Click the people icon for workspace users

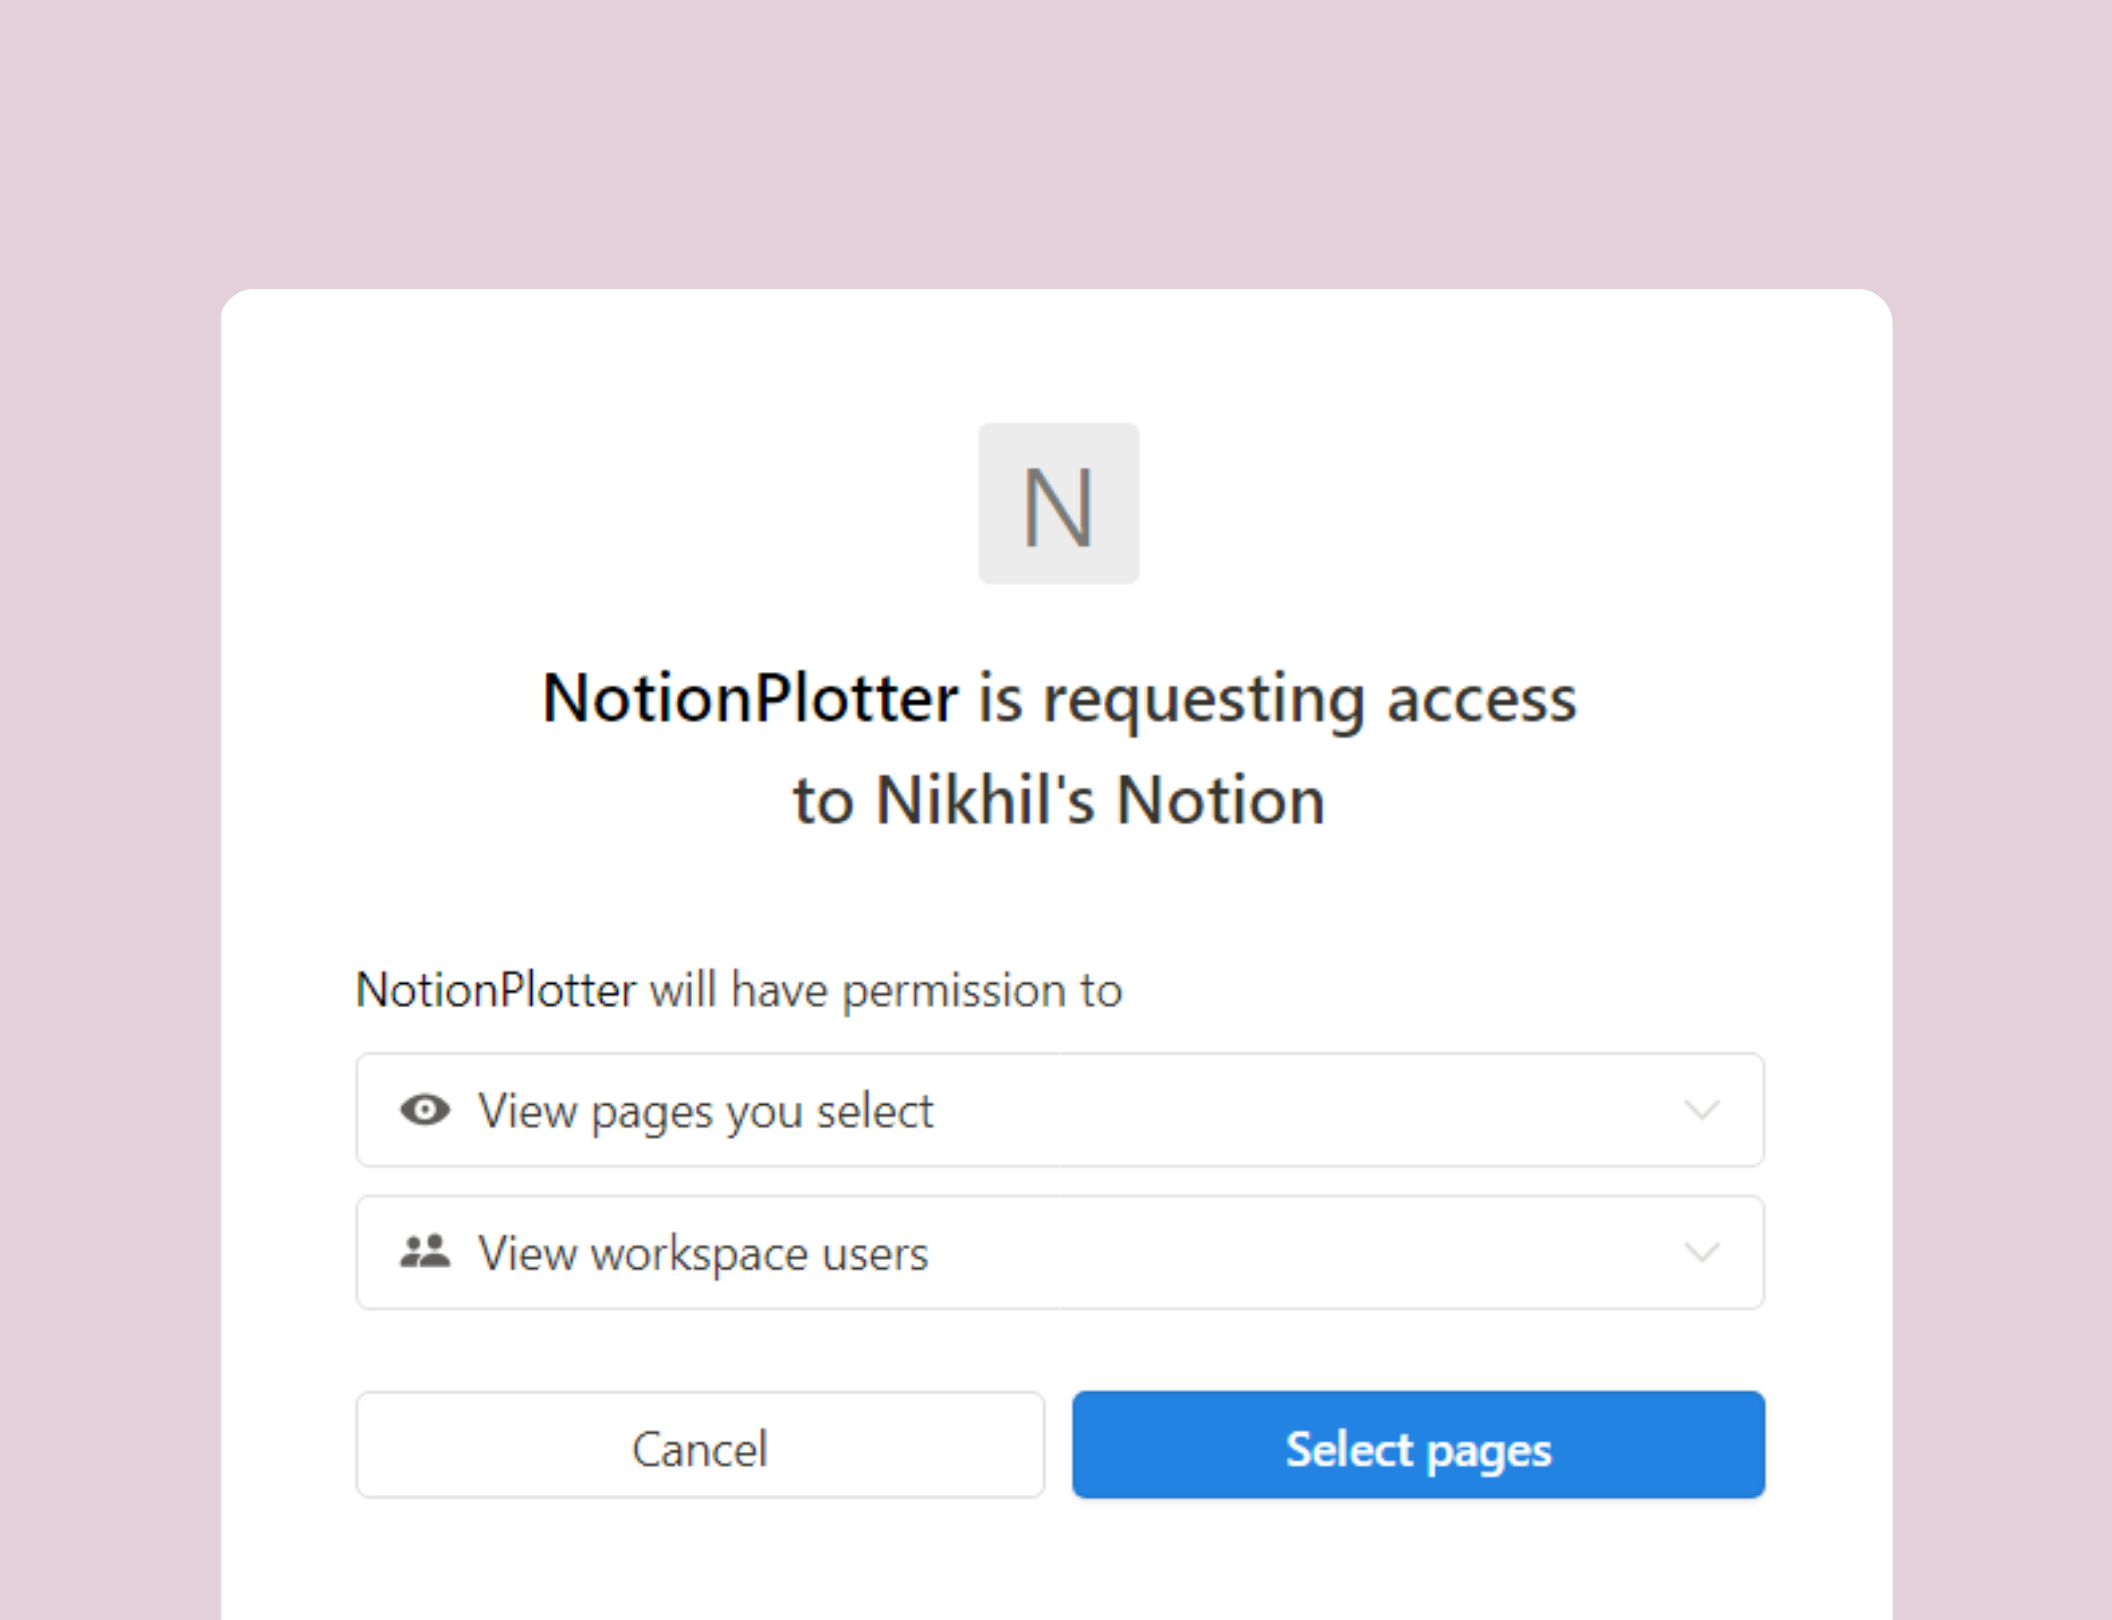point(425,1252)
